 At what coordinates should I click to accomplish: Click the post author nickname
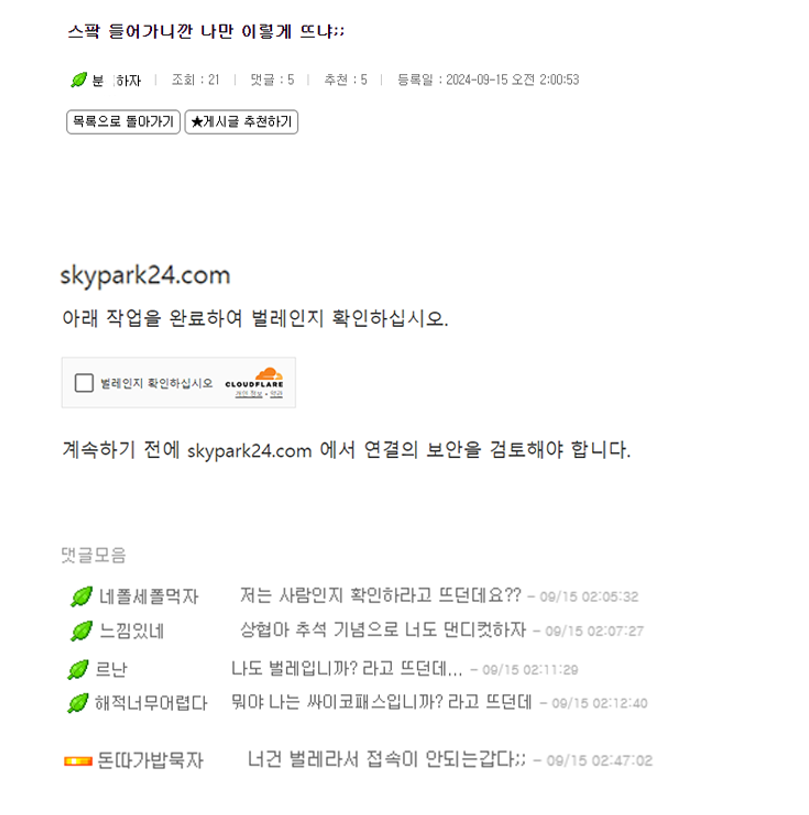(x=117, y=81)
